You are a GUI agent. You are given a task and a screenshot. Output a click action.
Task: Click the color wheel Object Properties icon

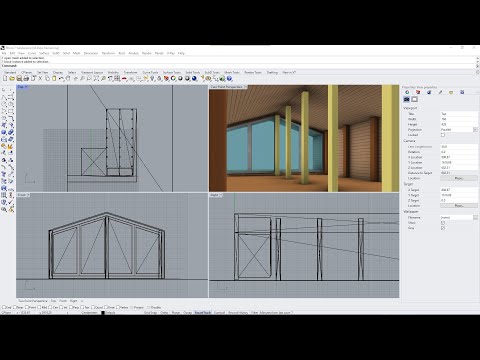(173, 79)
